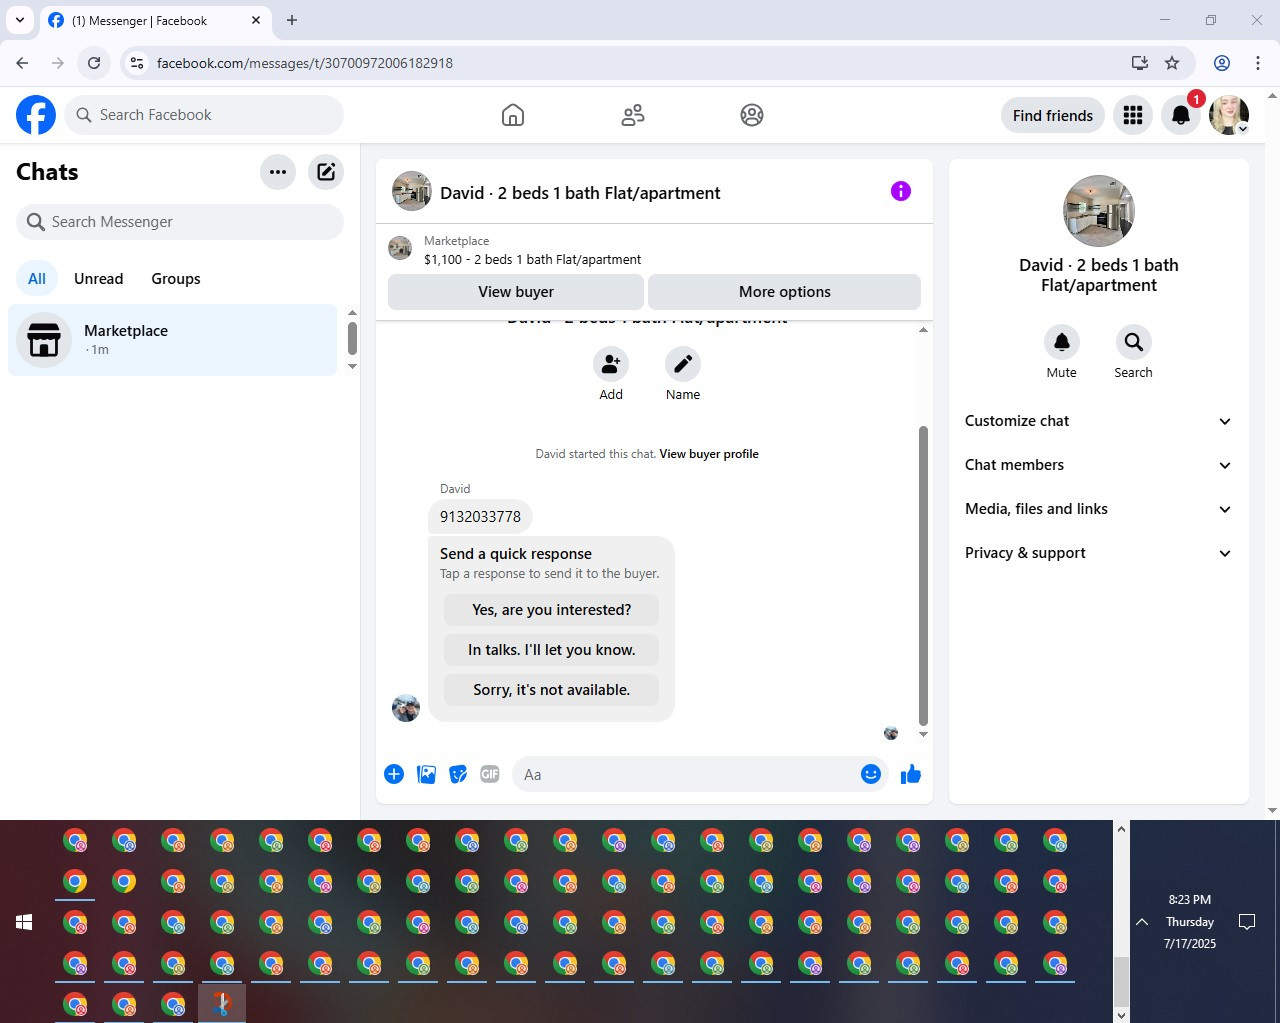This screenshot has height=1023, width=1280.
Task: Bookmark this tab with star icon
Action: click(x=1172, y=63)
